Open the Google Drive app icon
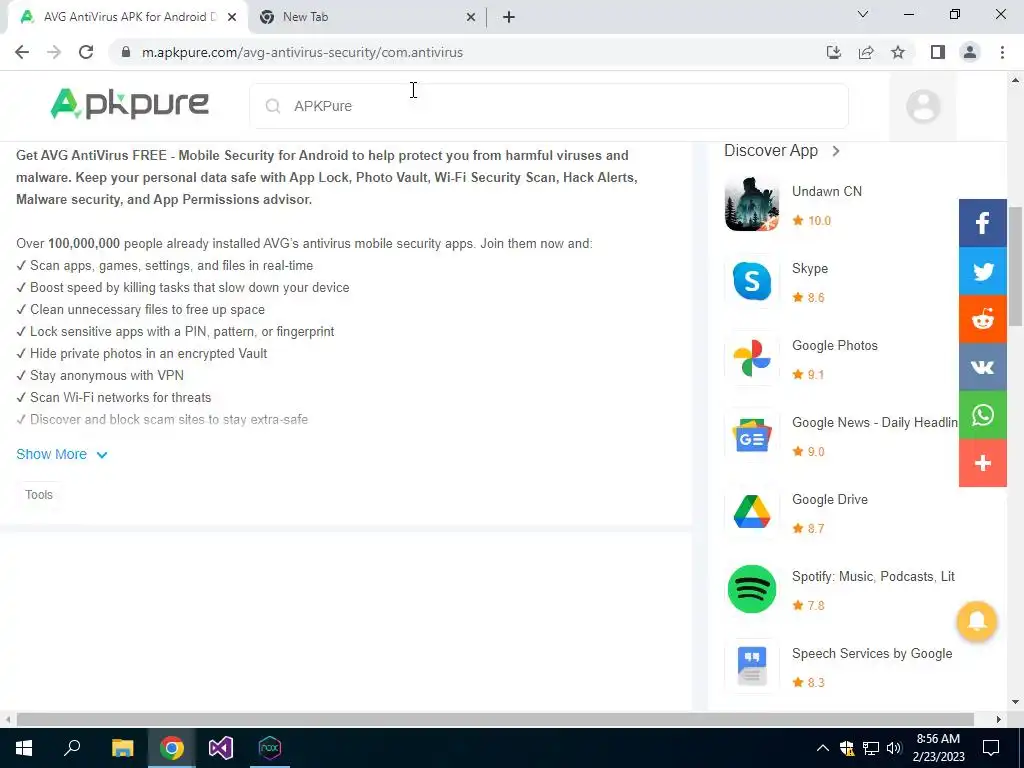The image size is (1024, 768). (752, 512)
